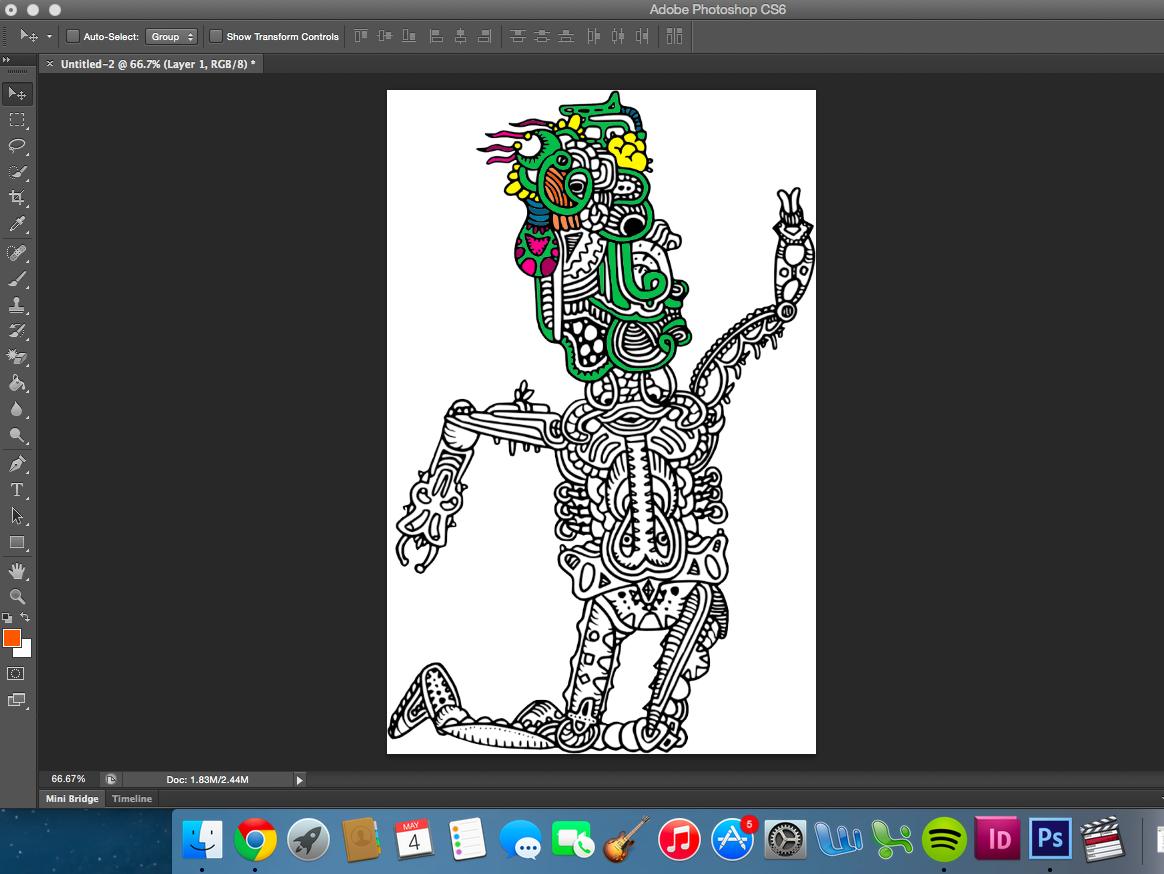Screen dimensions: 1164x874
Task: Choose the Paint Bucket tool
Action: click(17, 383)
